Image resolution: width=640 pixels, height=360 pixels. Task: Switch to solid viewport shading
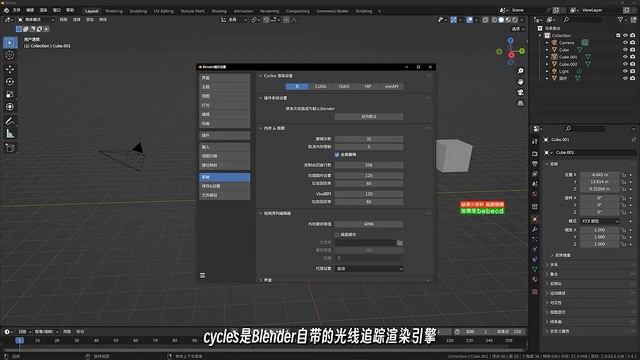[x=501, y=20]
